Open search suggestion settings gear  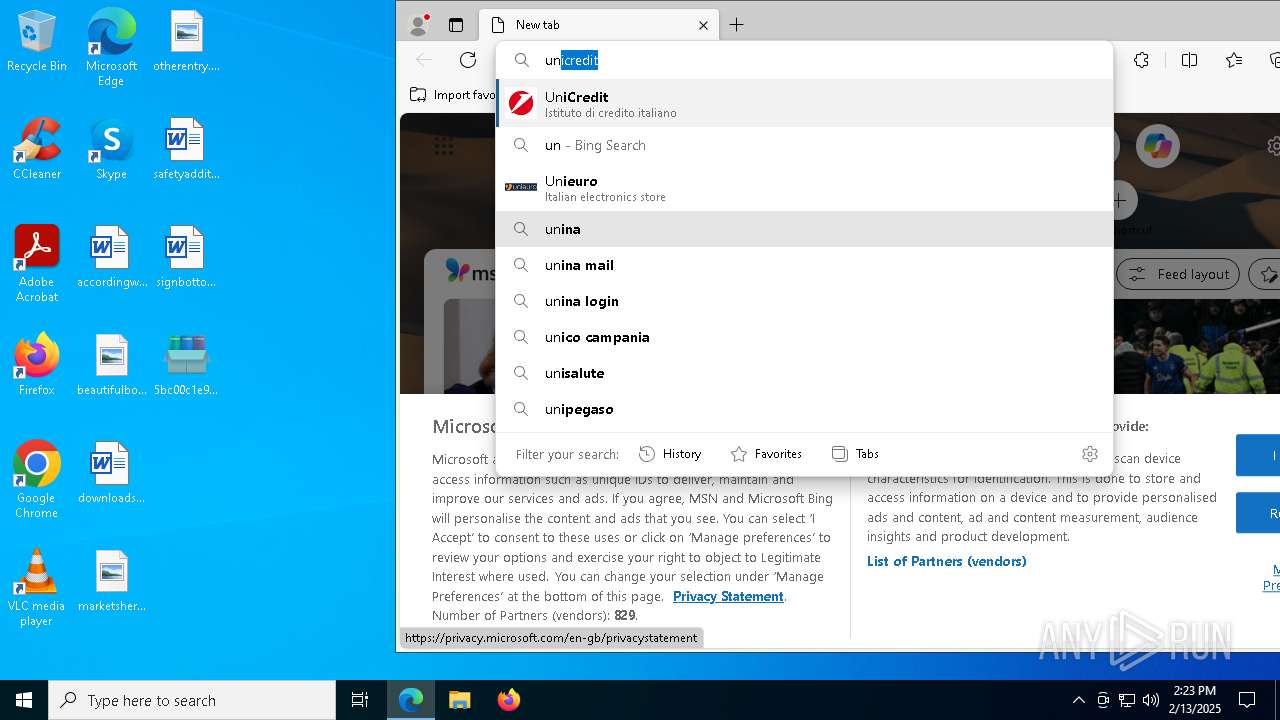point(1090,454)
